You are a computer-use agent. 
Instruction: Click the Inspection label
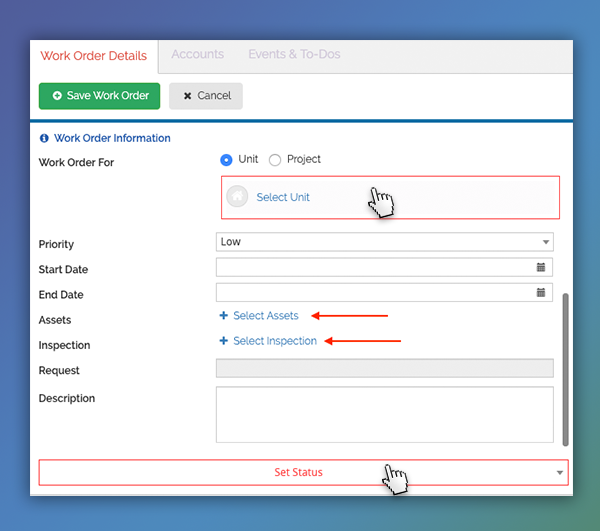(x=64, y=345)
